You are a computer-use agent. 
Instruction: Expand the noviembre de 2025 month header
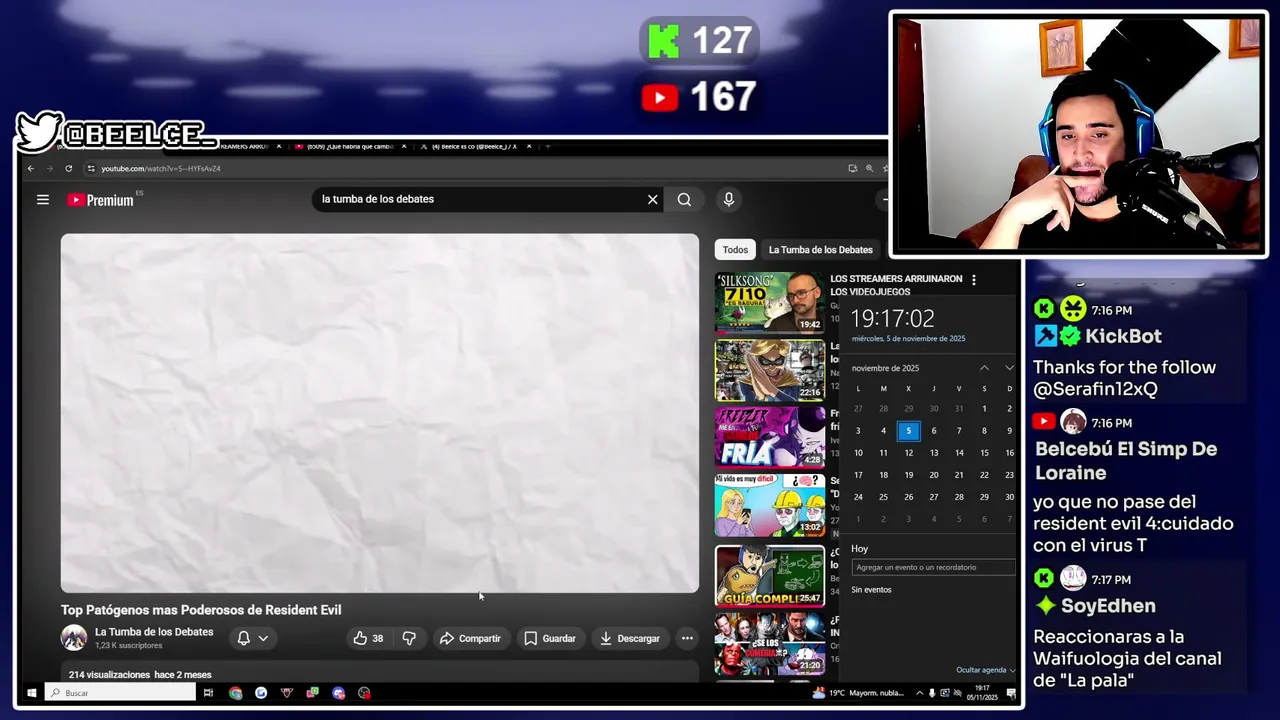coord(885,368)
